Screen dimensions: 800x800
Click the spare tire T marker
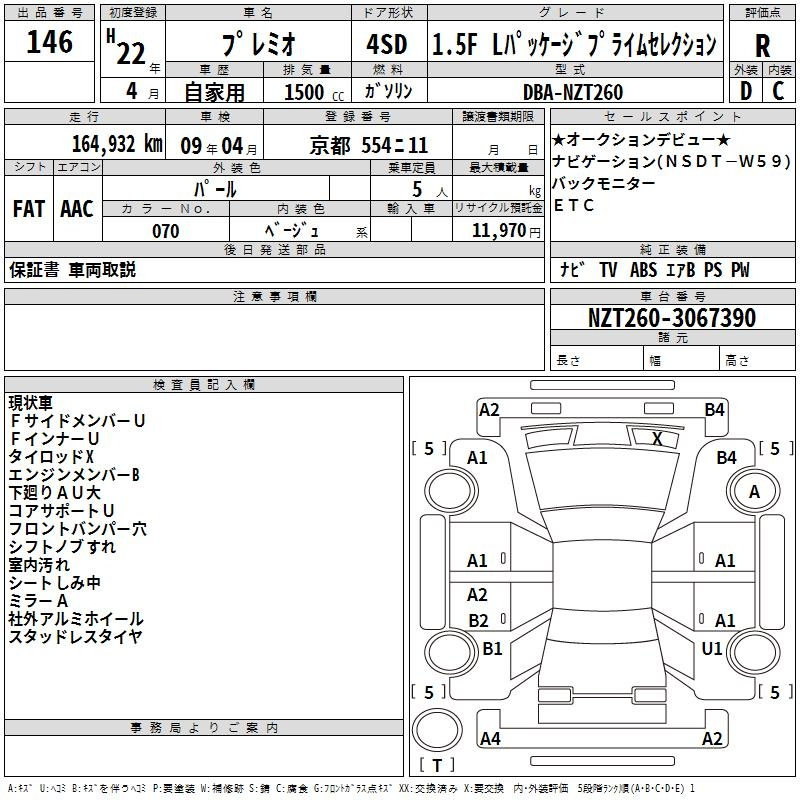tap(437, 765)
